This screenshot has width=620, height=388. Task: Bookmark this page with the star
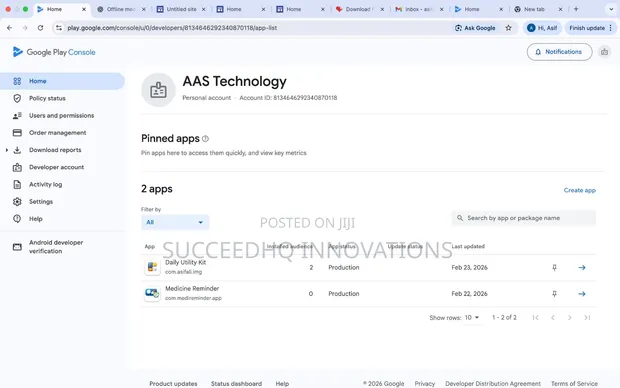[x=508, y=28]
